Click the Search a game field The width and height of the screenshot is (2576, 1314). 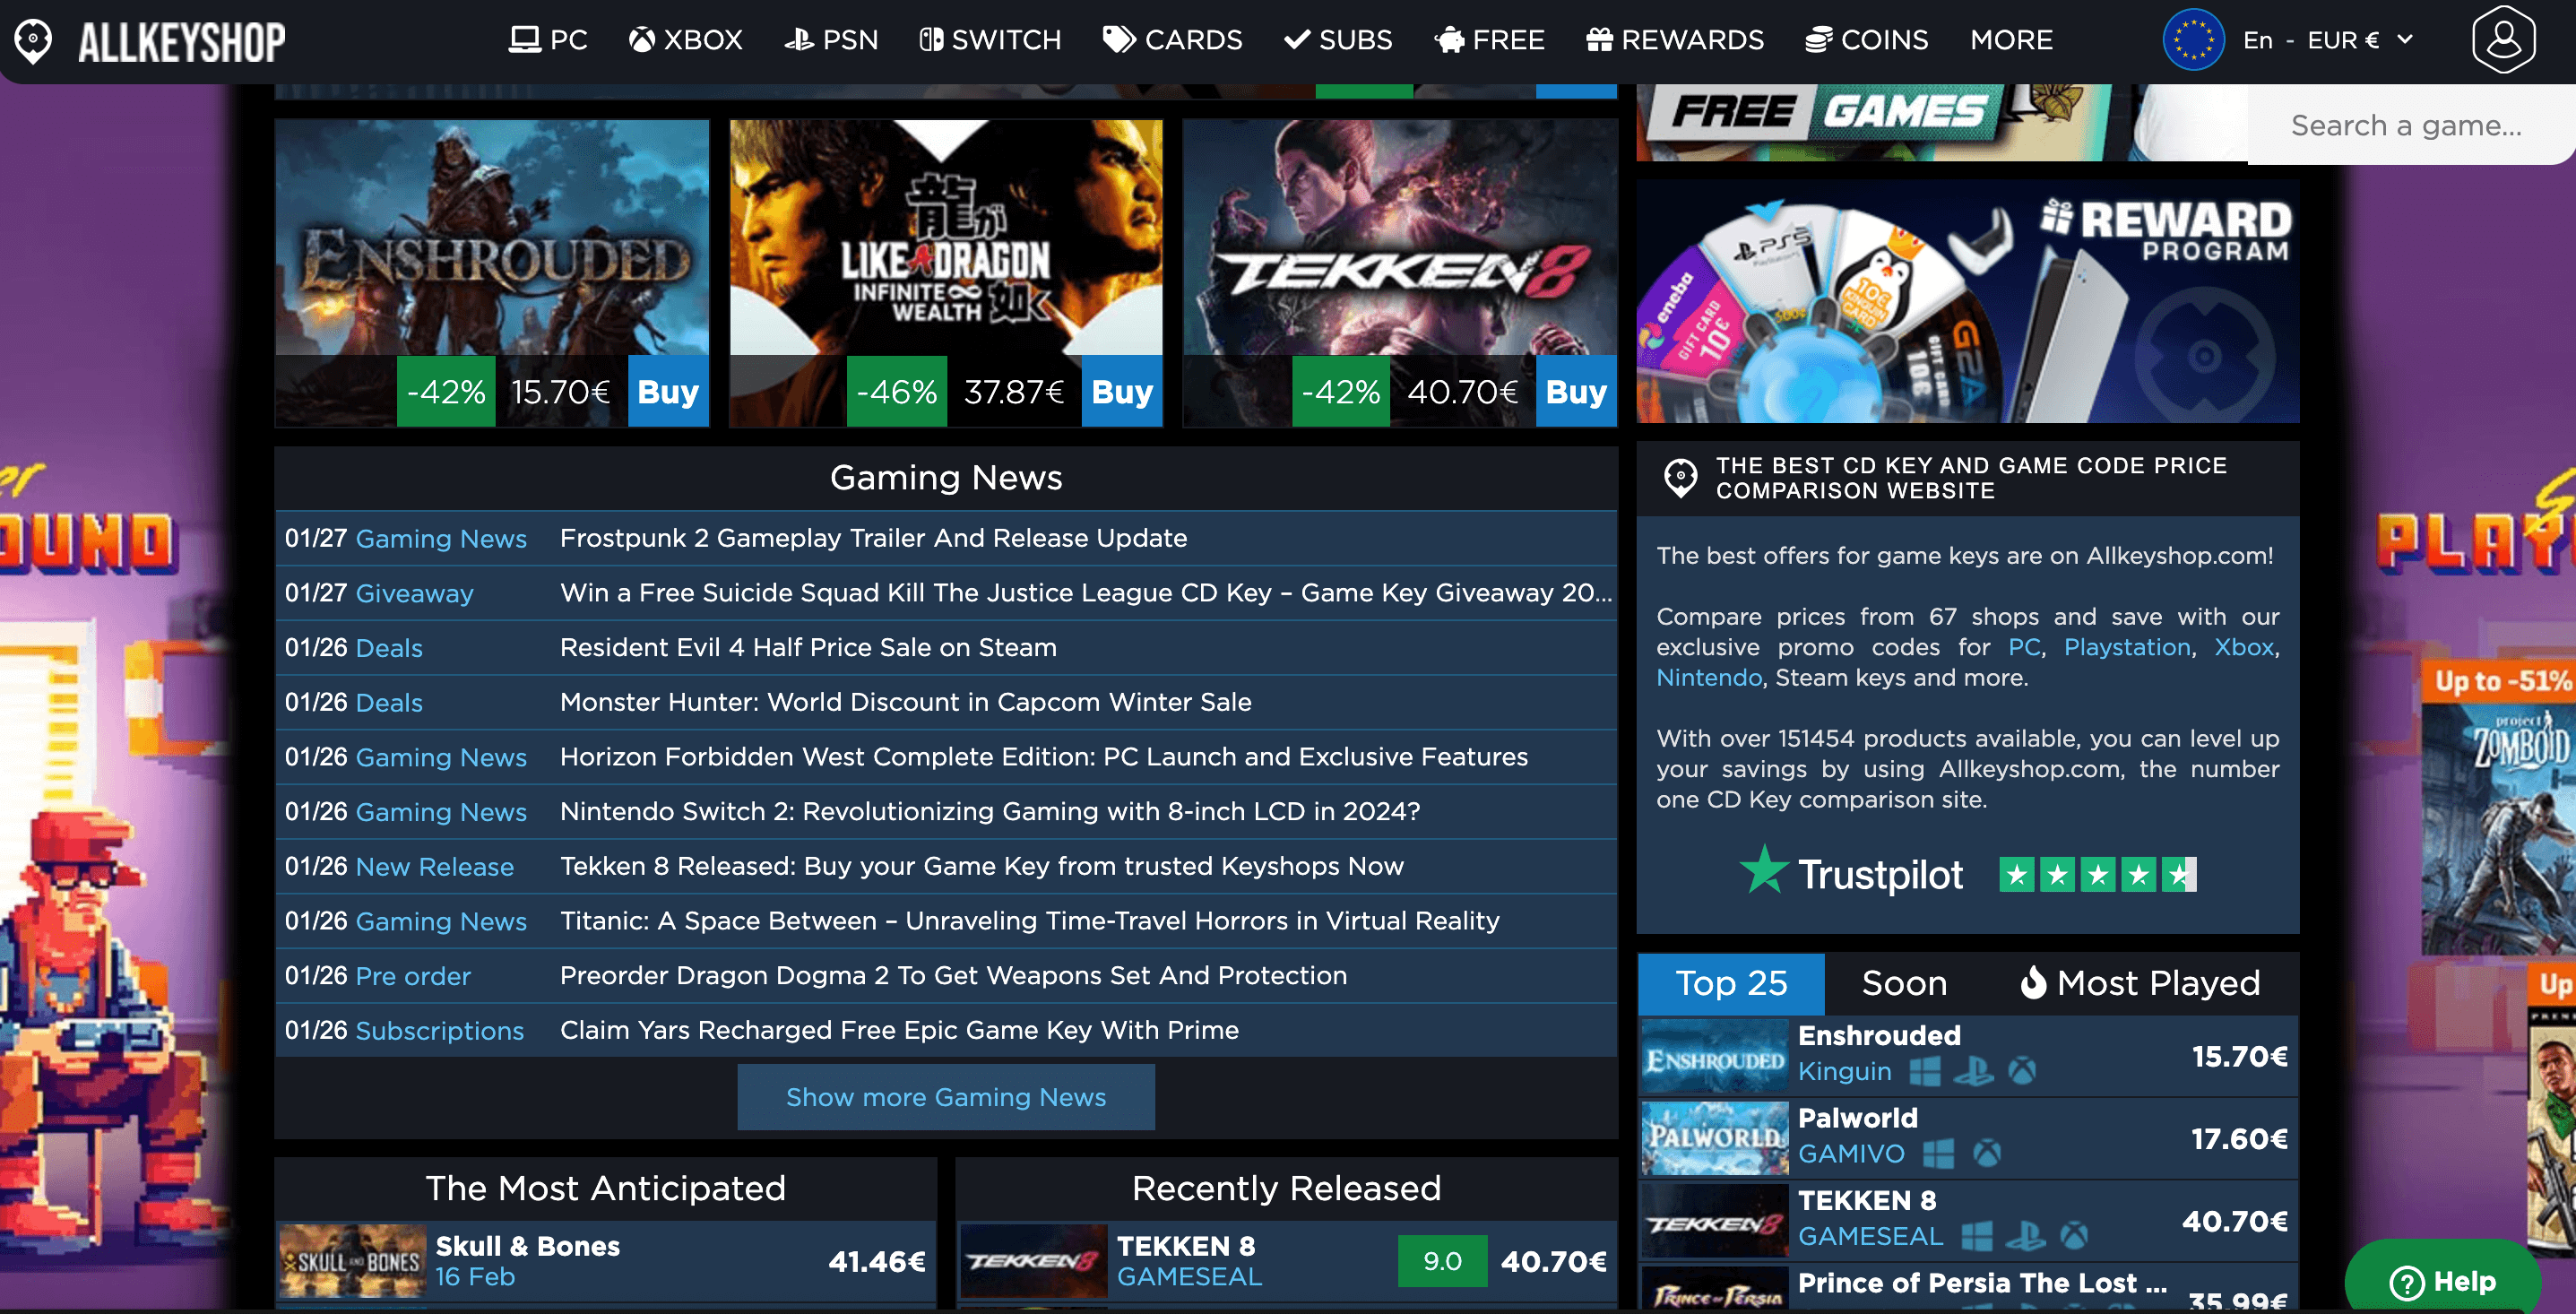[2405, 125]
